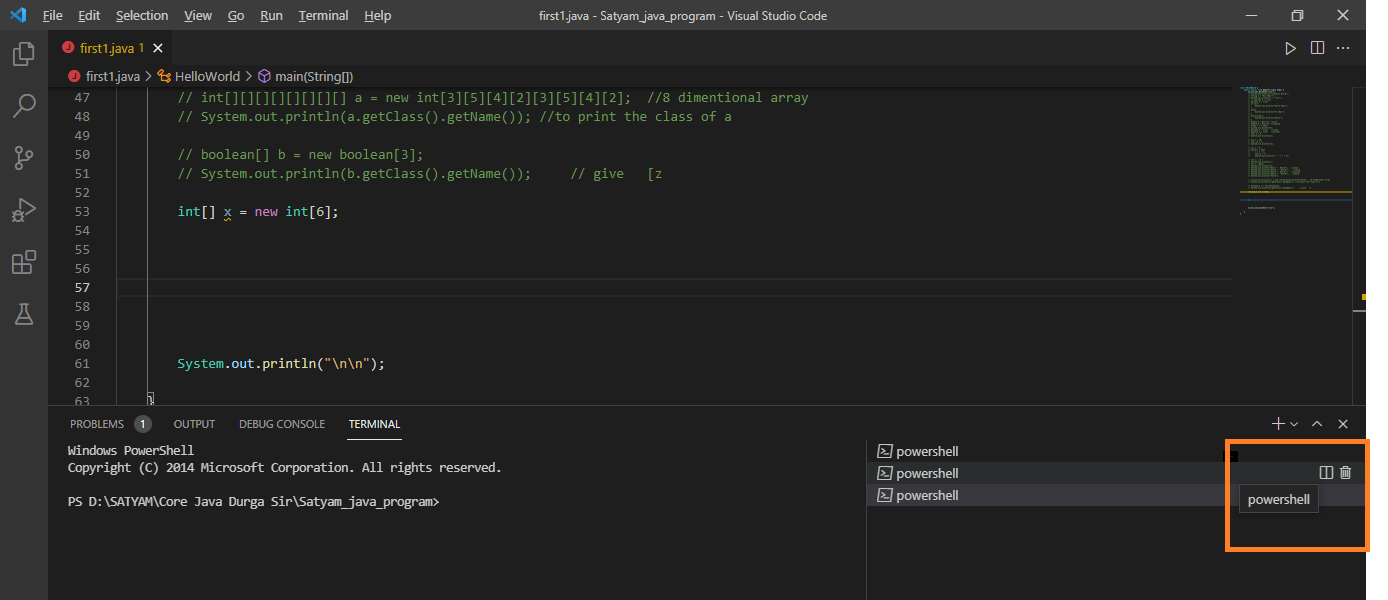This screenshot has width=1388, height=600.
Task: Open the editor More Actions ellipsis
Action: (1343, 47)
